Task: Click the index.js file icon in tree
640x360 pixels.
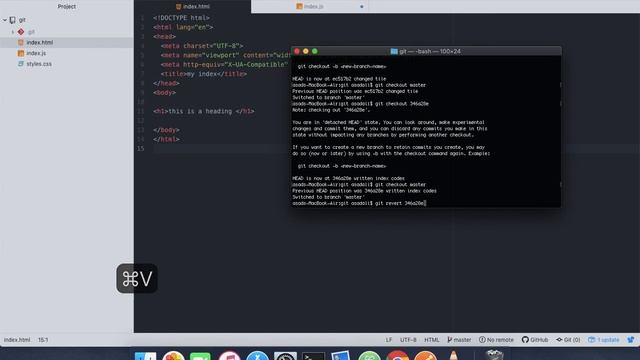Action: [21, 53]
